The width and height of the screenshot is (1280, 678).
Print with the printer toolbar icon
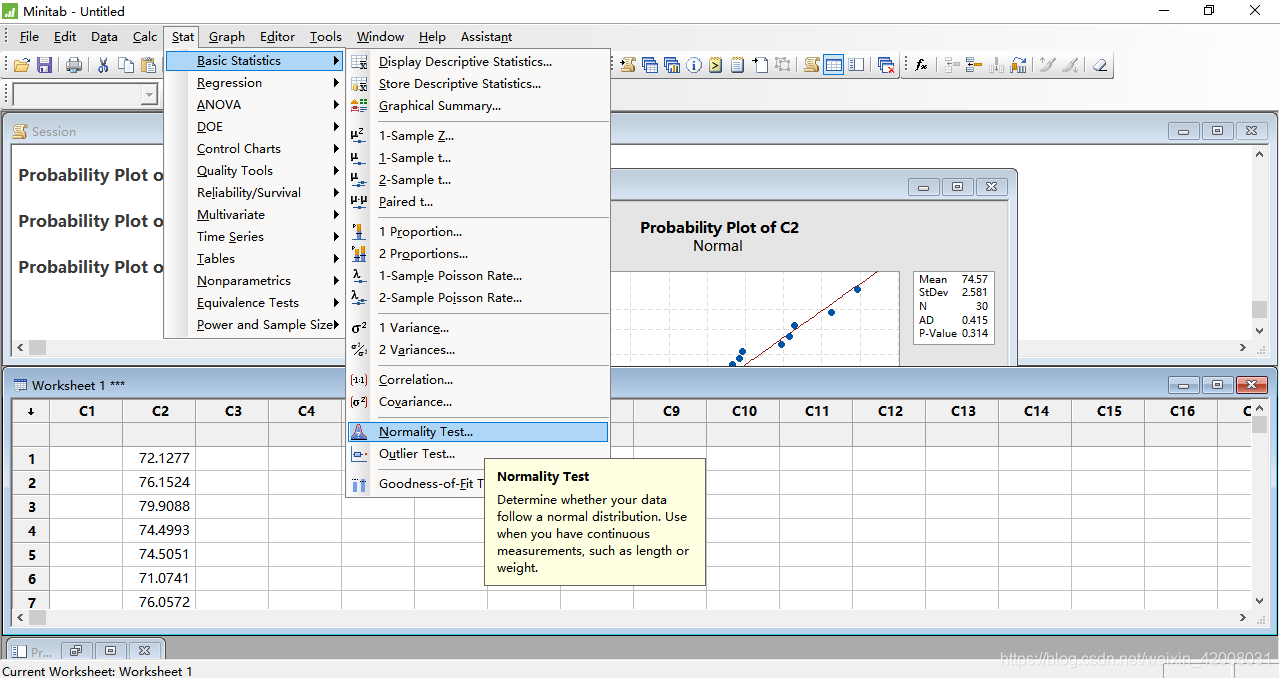coord(74,65)
